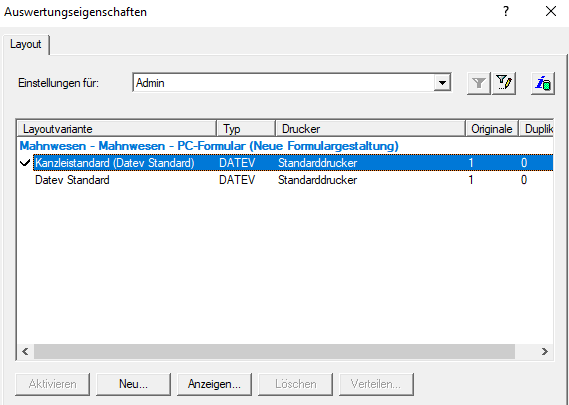569x405 pixels.
Task: Select the Datev Standard row
Action: coord(285,180)
